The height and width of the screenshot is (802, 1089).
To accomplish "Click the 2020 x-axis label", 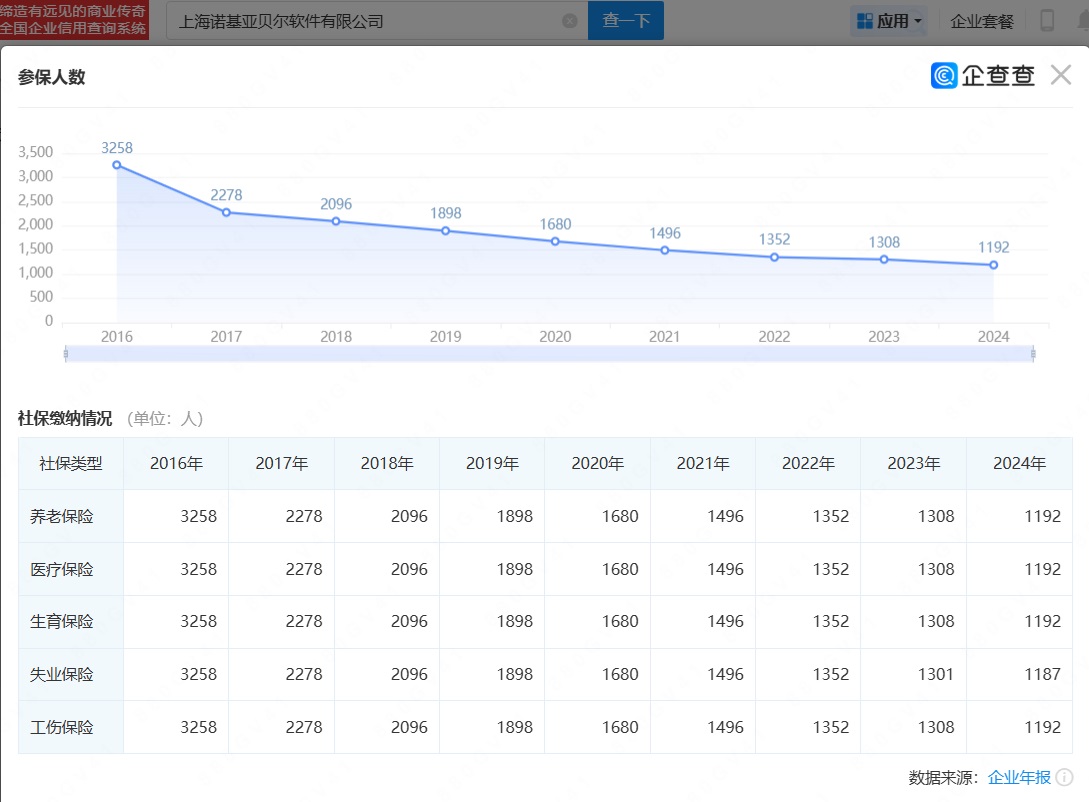I will tap(555, 337).
